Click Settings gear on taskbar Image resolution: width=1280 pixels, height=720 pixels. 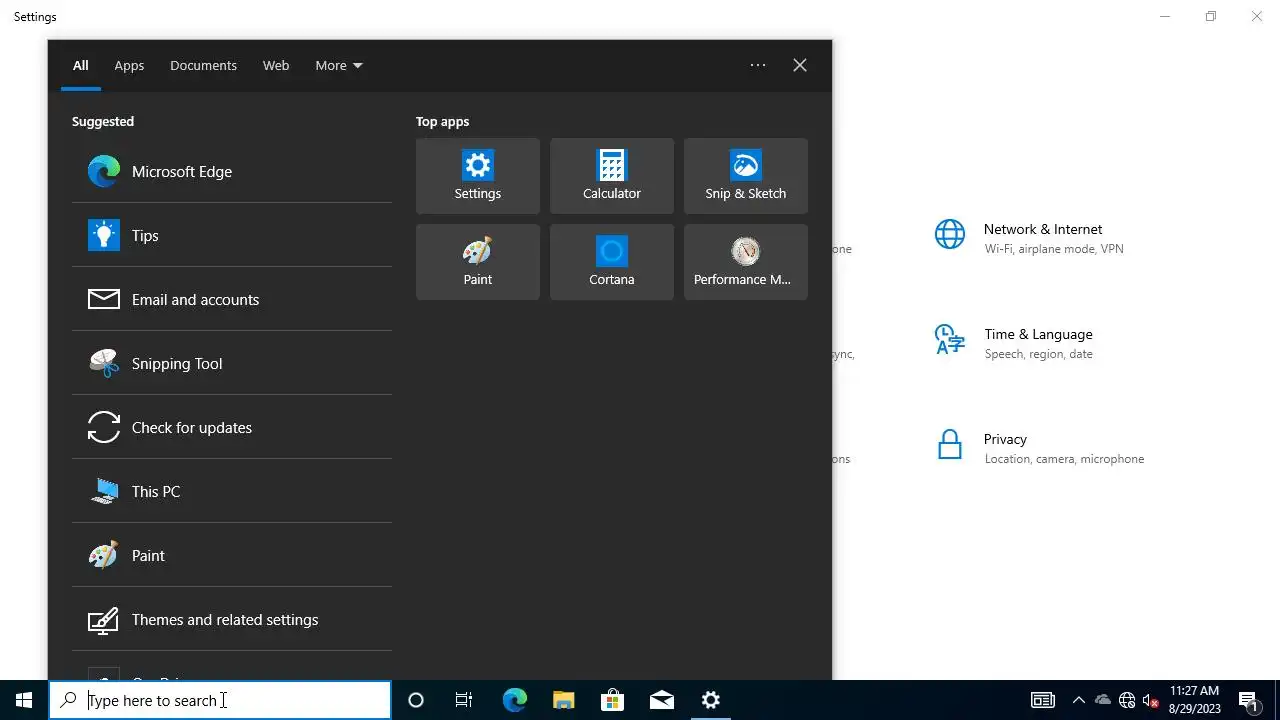tap(711, 700)
